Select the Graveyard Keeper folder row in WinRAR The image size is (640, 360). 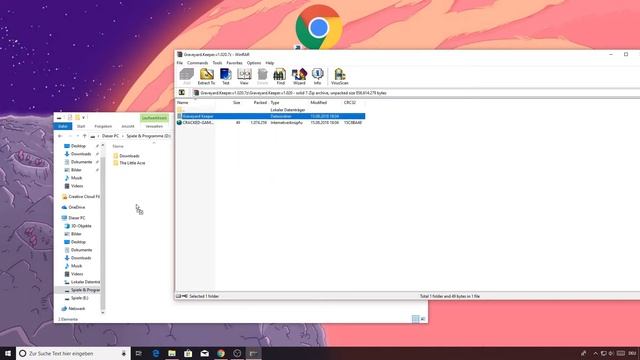pos(271,116)
